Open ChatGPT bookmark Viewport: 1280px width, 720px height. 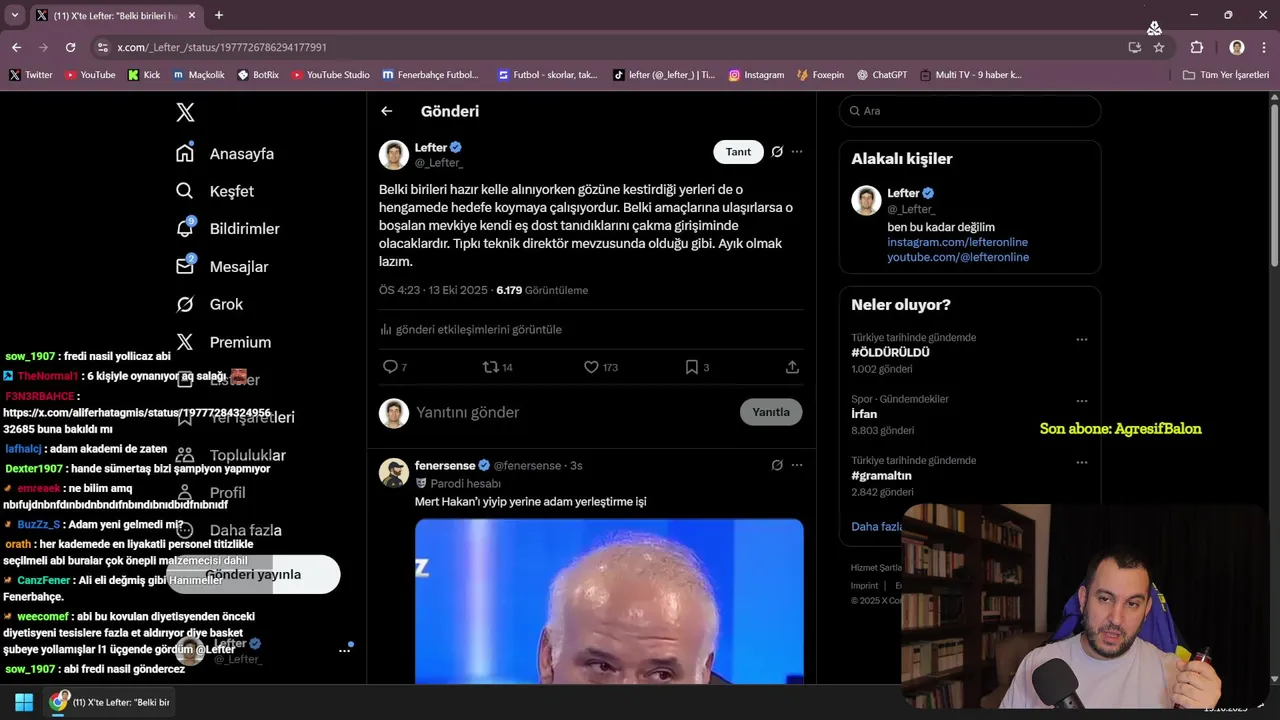[x=882, y=75]
